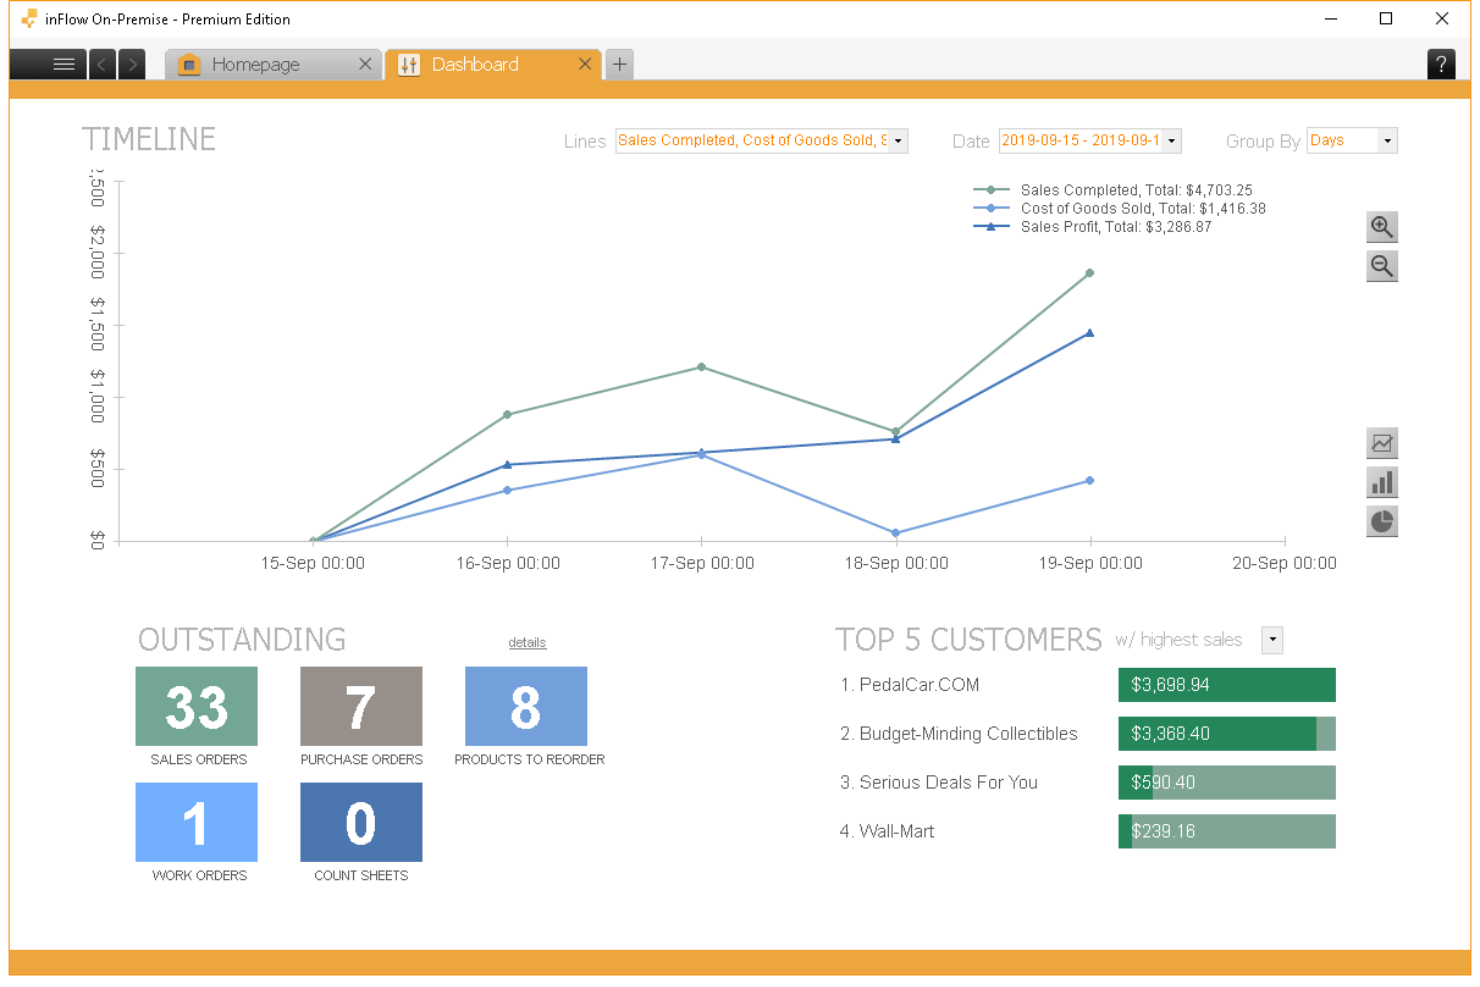Viewport: 1480px width, 987px height.
Task: Expand the Group By Days dropdown
Action: point(1386,141)
